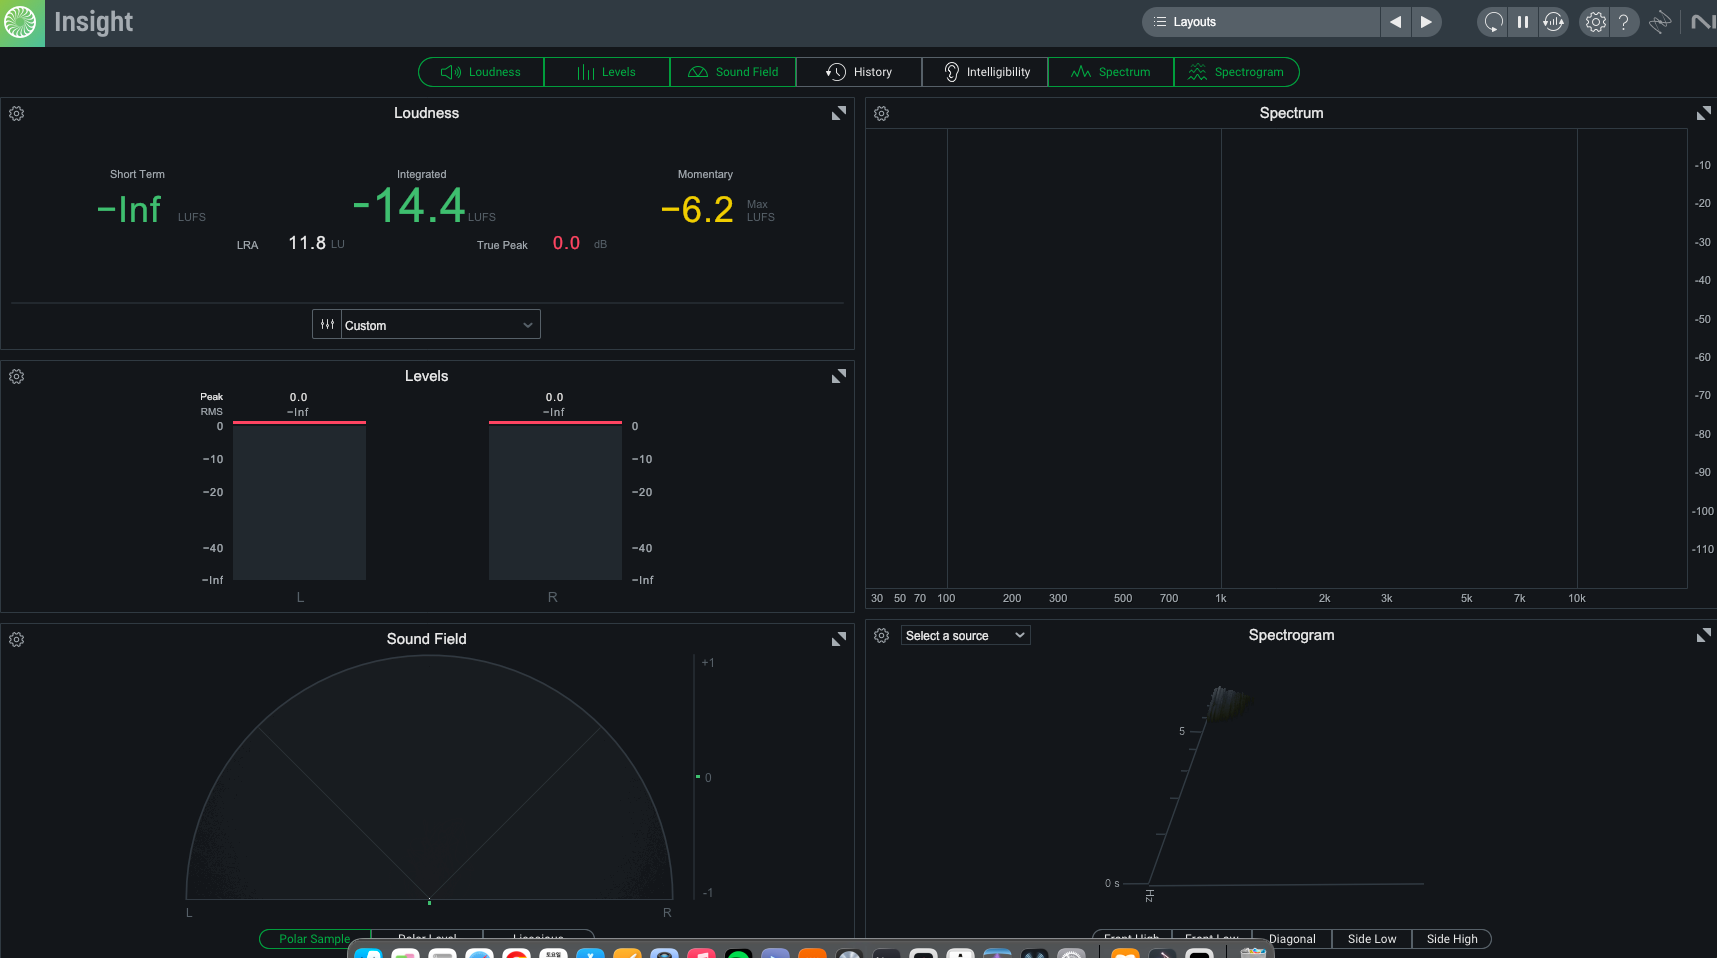1717x958 pixels.
Task: Expand the Spectrogram panel to full view
Action: click(1704, 635)
